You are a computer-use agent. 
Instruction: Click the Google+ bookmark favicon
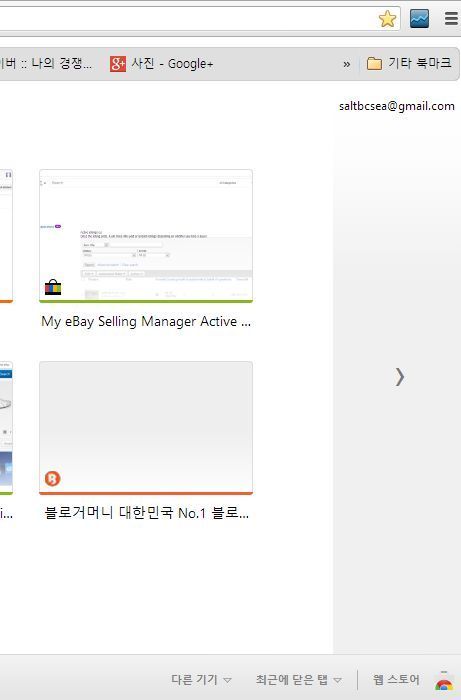118,64
